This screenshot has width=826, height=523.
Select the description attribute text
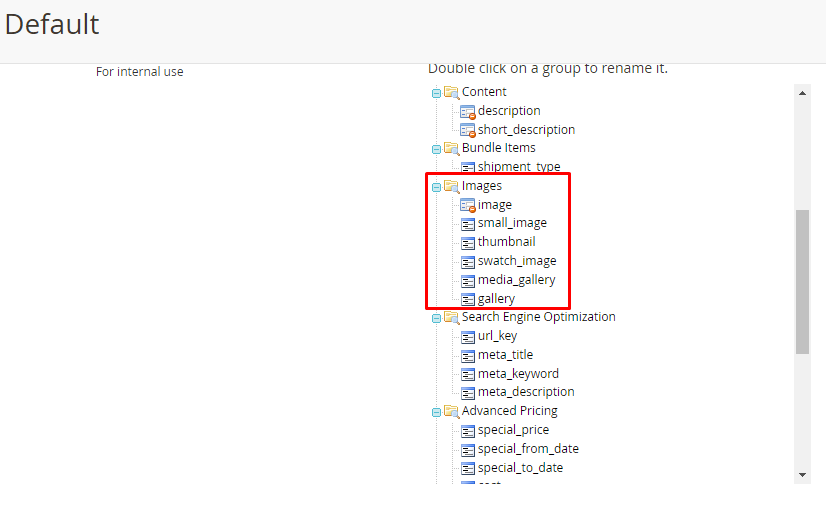coord(509,111)
